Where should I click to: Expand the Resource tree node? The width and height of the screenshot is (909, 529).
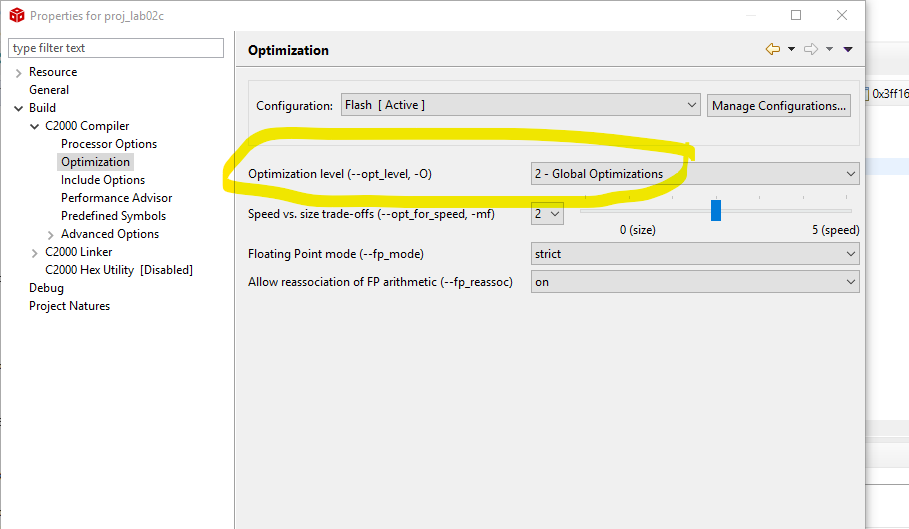[19, 72]
